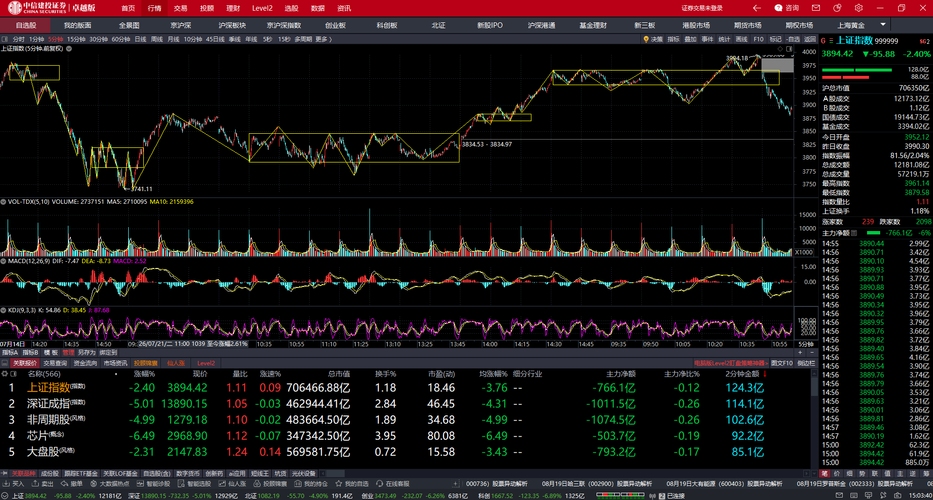Open the 咨询 consultation chat
The image size is (933, 500).
point(787,8)
